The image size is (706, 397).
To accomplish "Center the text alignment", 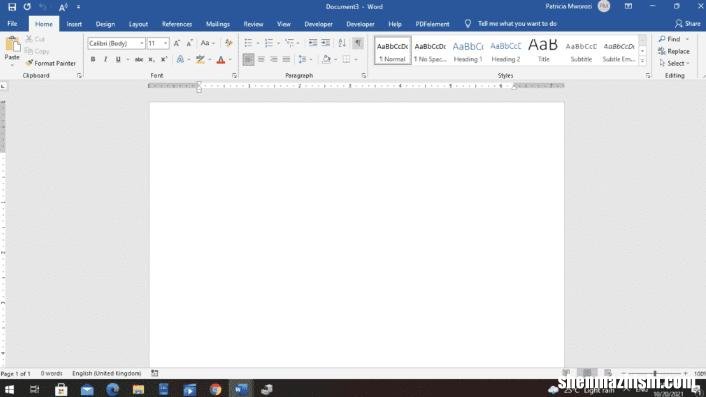I will click(261, 59).
